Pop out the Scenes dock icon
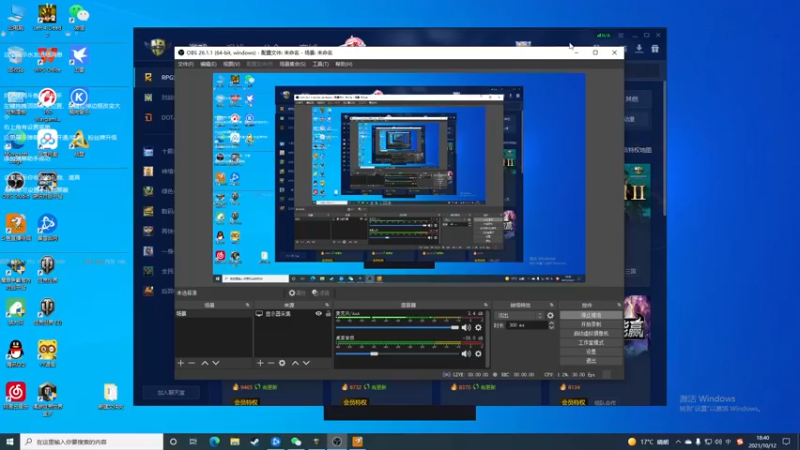This screenshot has height=450, width=800. coord(247,305)
